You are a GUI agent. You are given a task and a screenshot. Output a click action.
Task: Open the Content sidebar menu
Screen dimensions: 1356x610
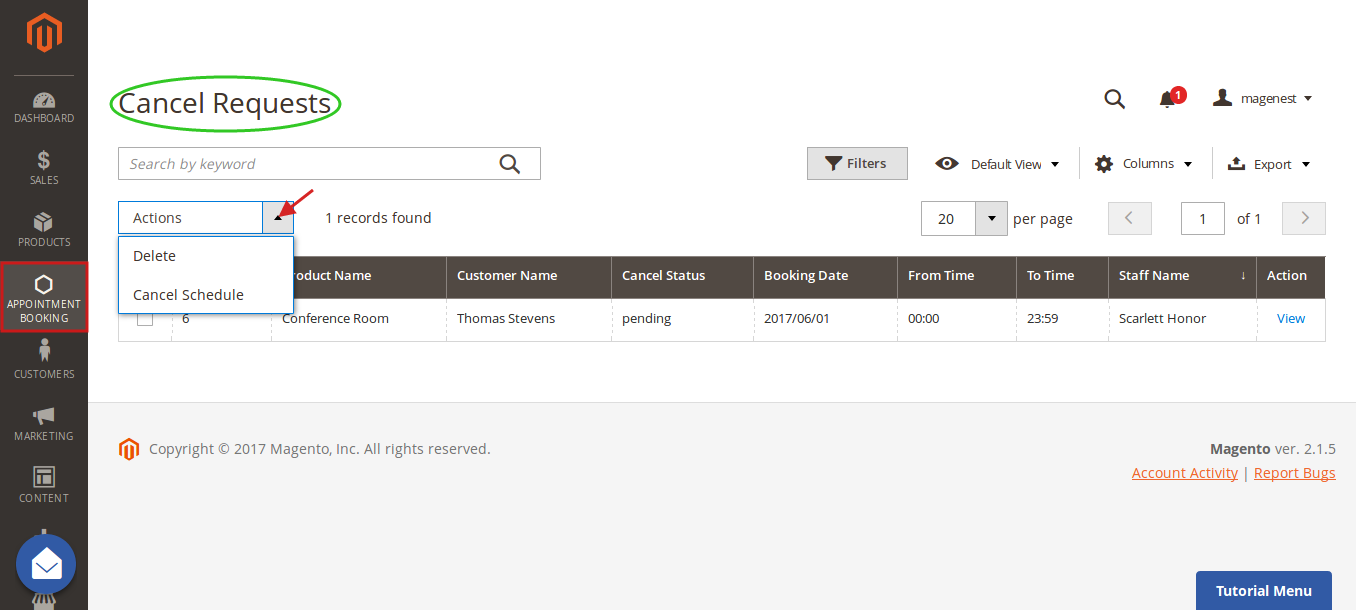pyautogui.click(x=44, y=485)
